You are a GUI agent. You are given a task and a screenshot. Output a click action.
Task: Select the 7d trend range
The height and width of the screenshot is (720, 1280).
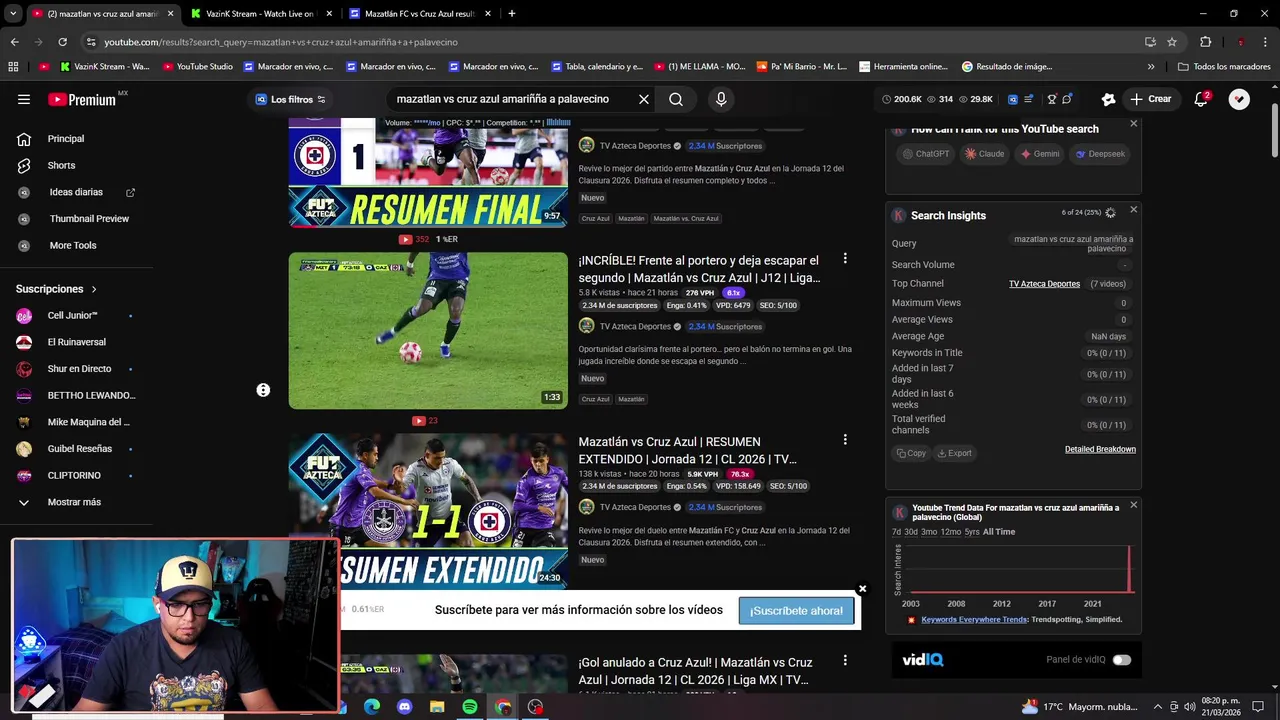tap(896, 532)
